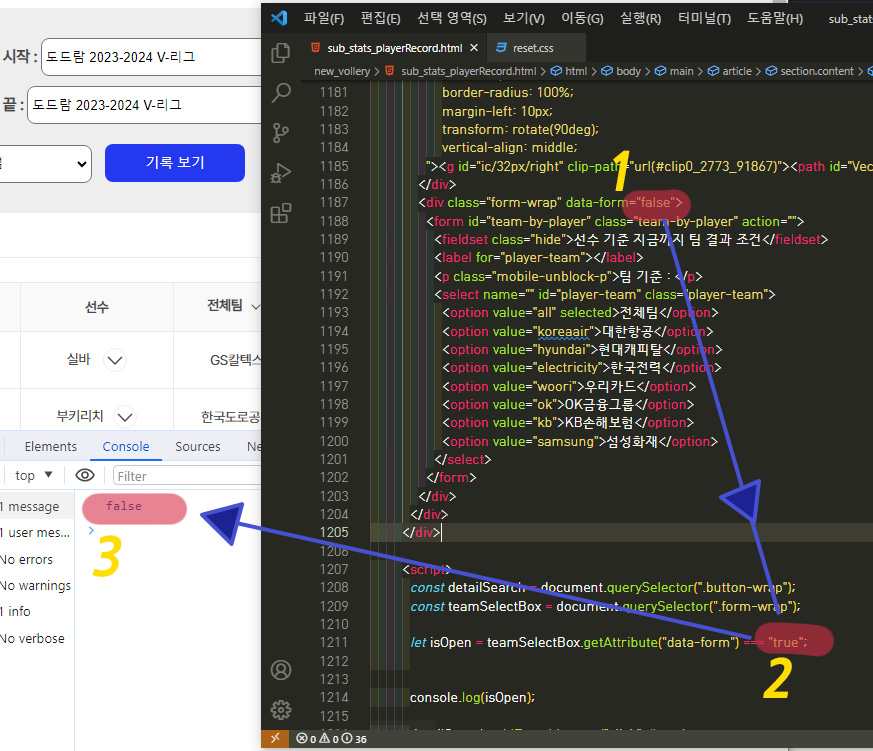Switch to the Sources DevTools tab
This screenshot has height=751, width=873.
[198, 446]
